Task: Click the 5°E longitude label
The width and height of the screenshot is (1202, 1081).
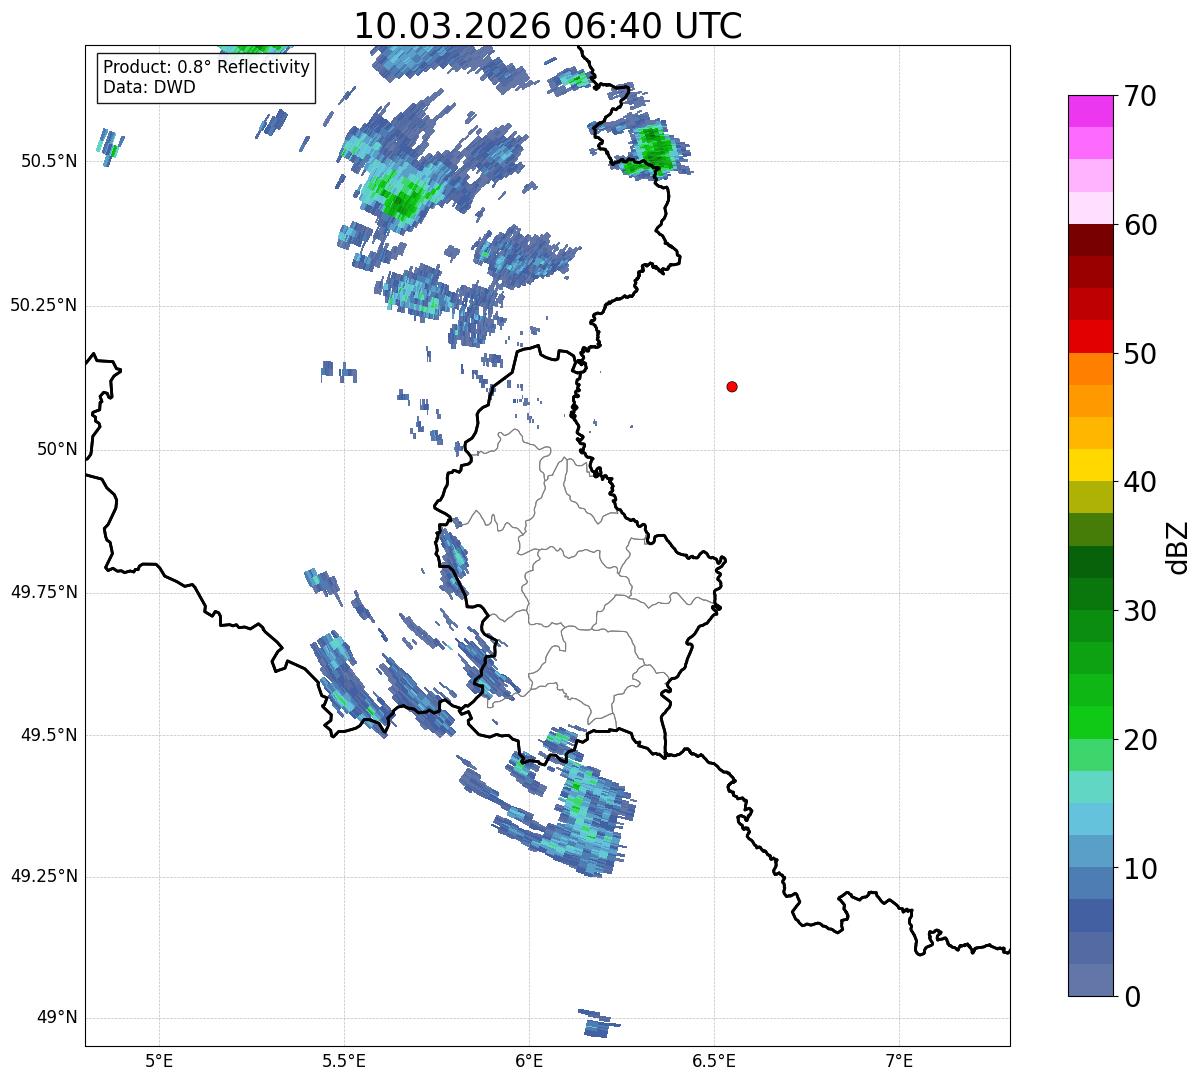Action: [159, 1062]
